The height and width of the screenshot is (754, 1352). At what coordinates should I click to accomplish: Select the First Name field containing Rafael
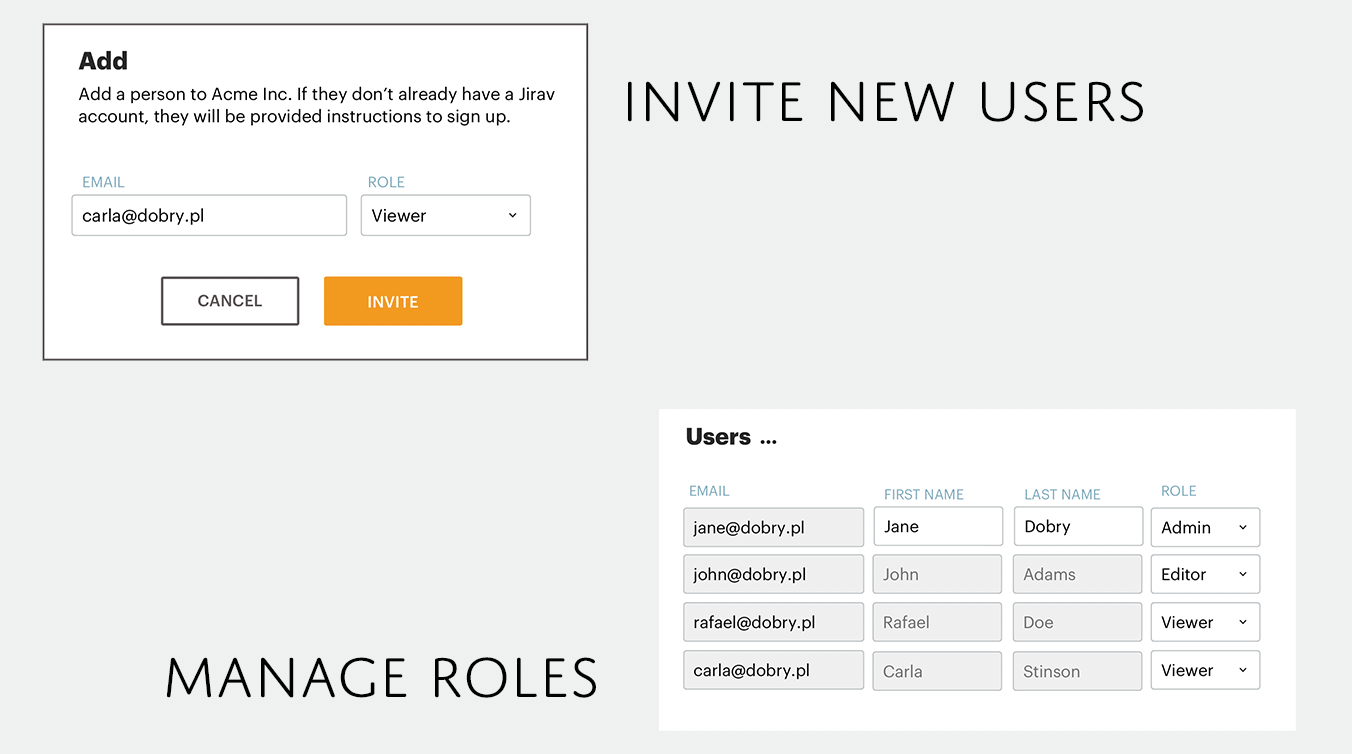(937, 622)
